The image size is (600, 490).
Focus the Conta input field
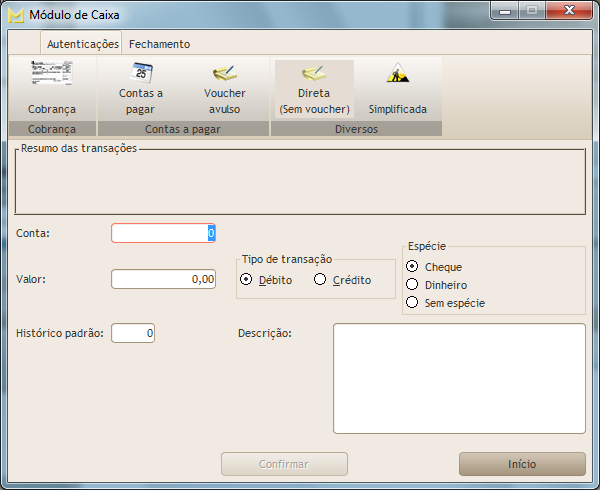(162, 233)
